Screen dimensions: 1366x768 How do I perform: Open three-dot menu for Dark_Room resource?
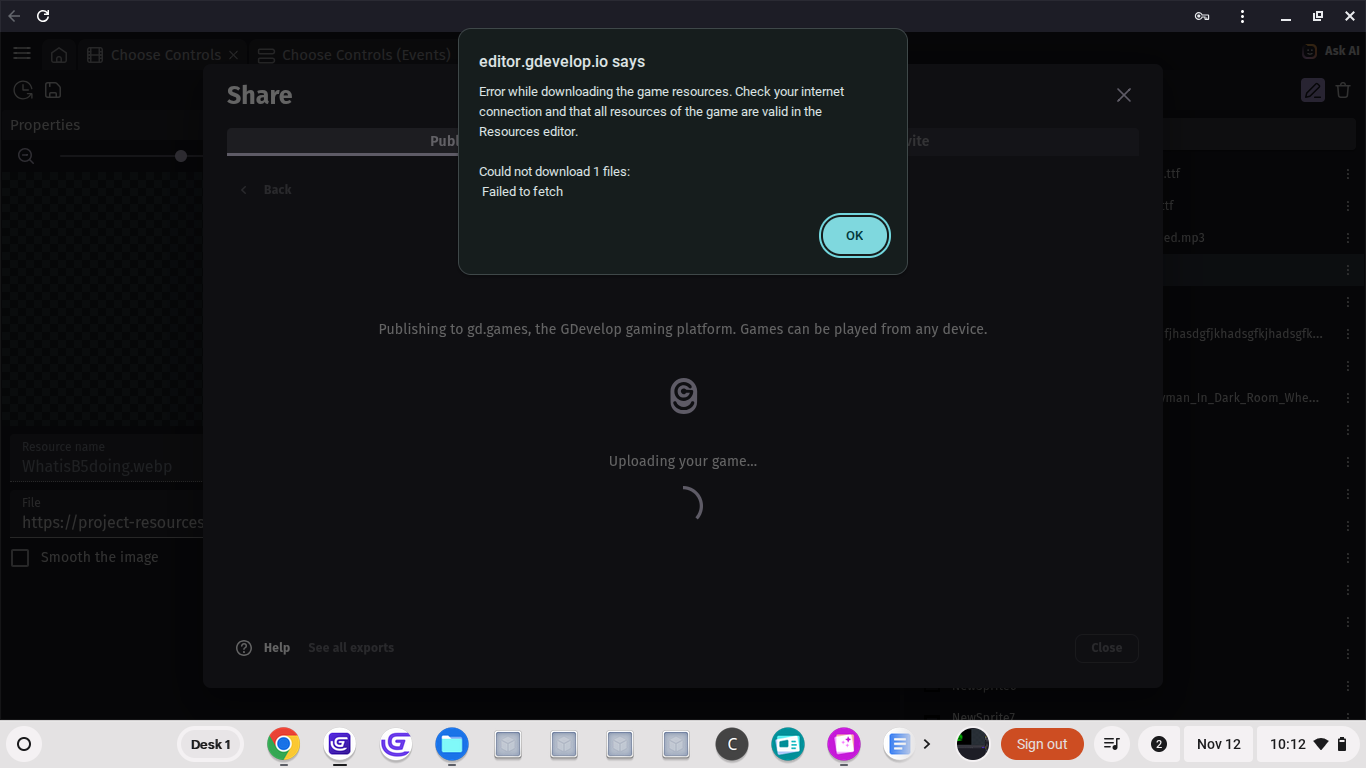pos(1347,398)
